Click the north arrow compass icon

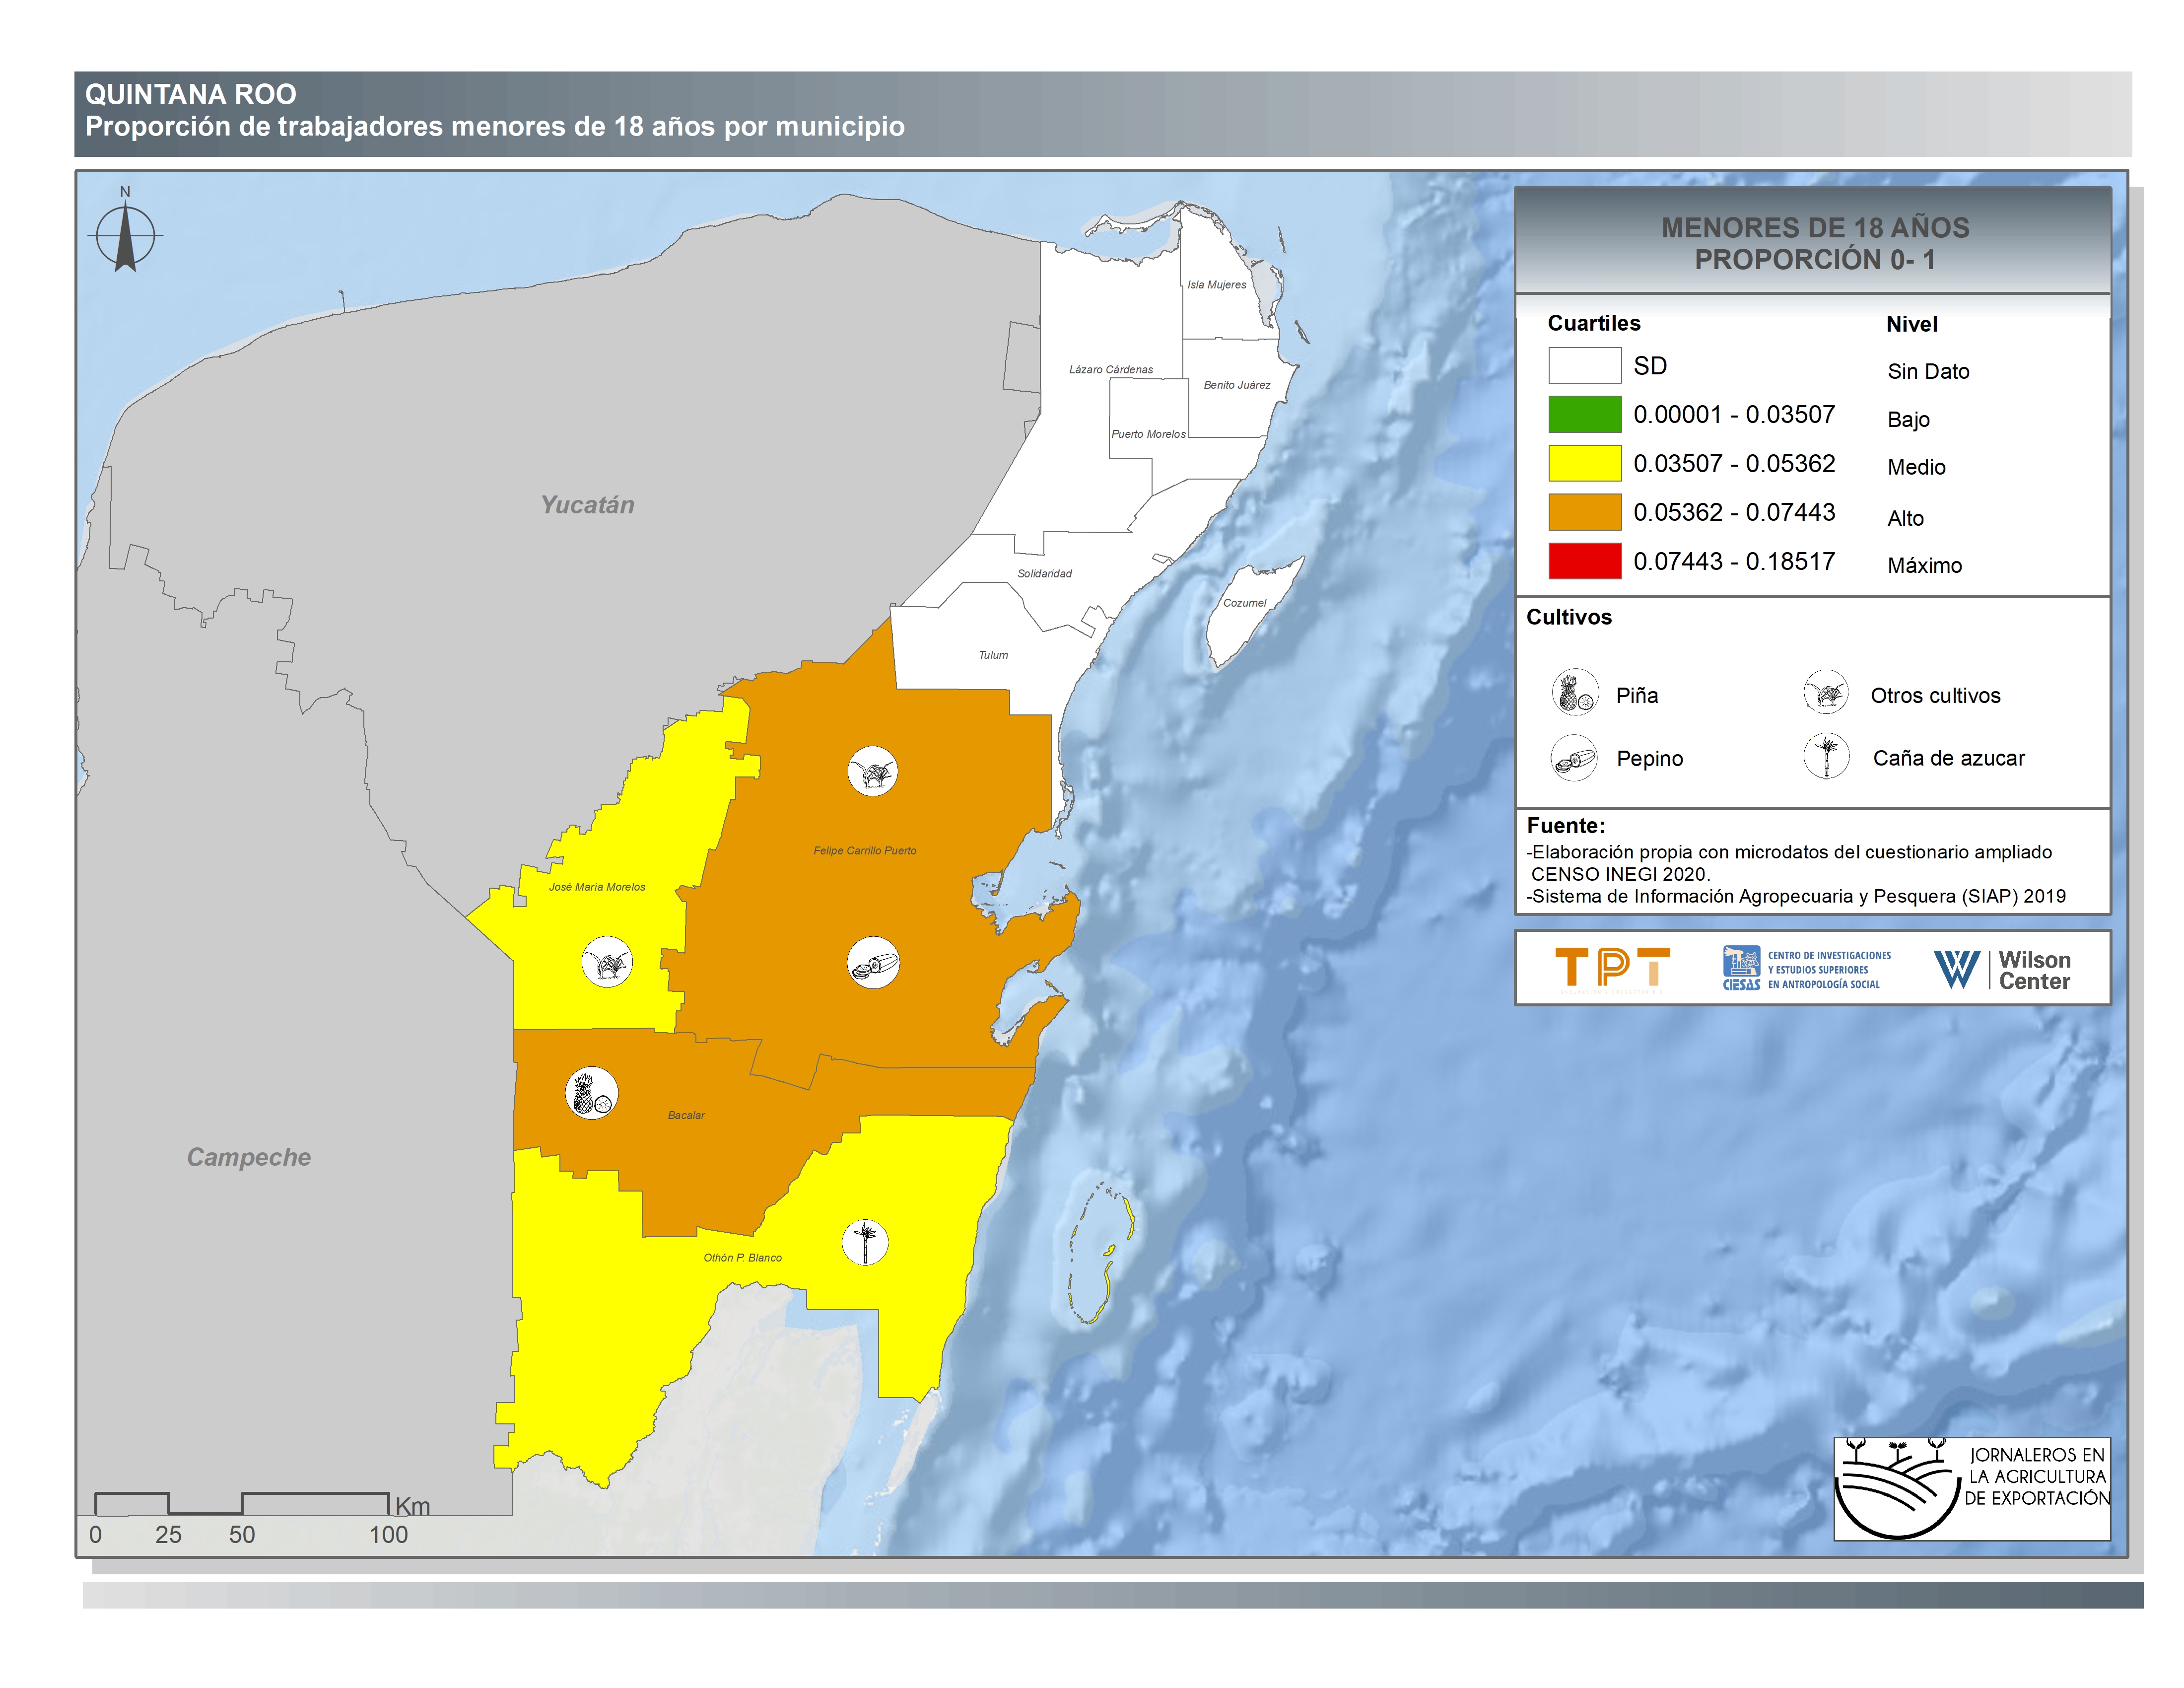click(x=125, y=236)
